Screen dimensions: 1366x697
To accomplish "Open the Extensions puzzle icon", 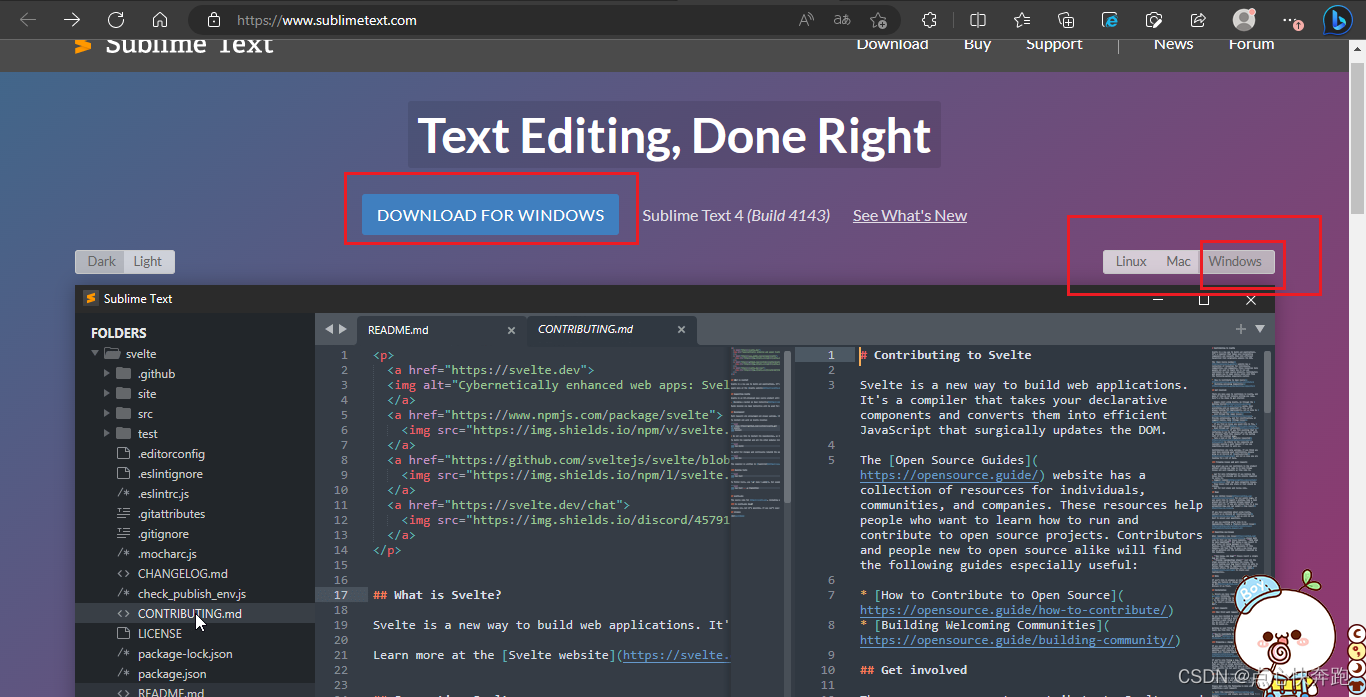I will pos(929,20).
